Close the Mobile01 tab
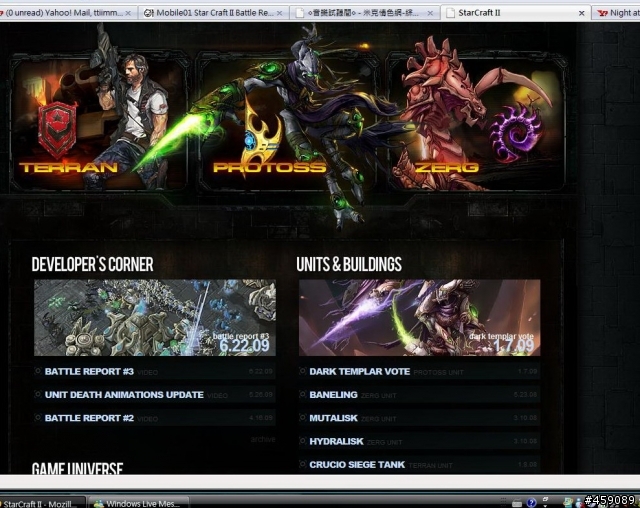Viewport: 640px width, 508px height. tap(280, 13)
